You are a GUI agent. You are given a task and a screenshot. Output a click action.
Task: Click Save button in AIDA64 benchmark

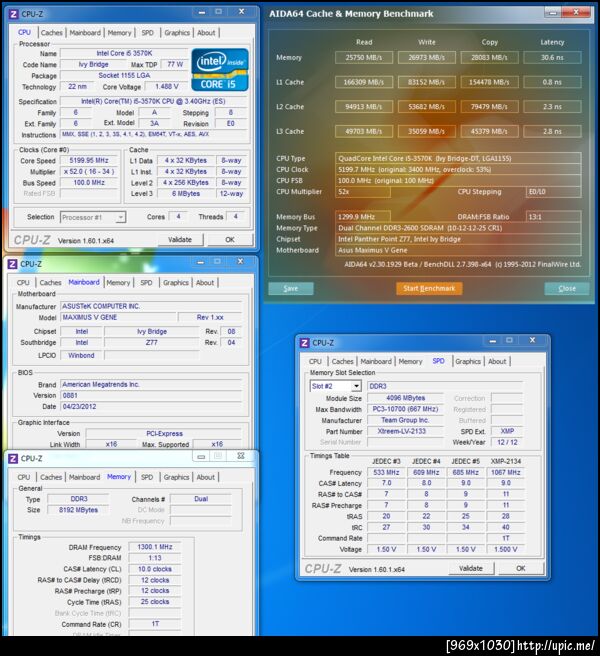pyautogui.click(x=291, y=289)
